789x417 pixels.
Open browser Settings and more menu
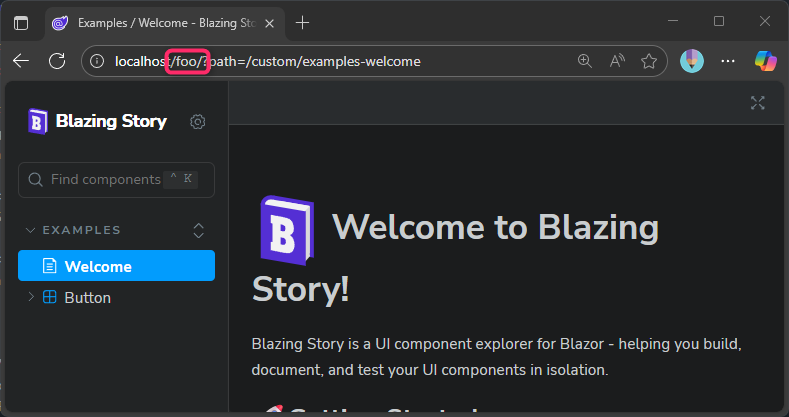coord(728,61)
